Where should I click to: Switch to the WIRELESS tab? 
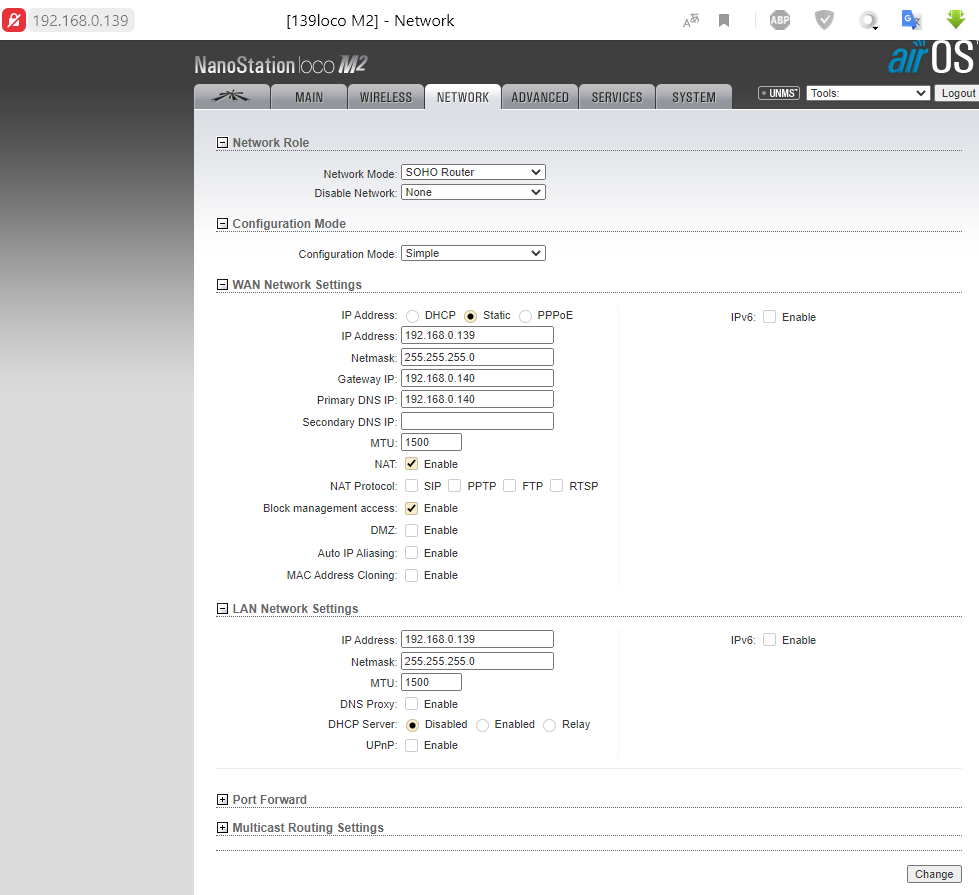pos(386,97)
